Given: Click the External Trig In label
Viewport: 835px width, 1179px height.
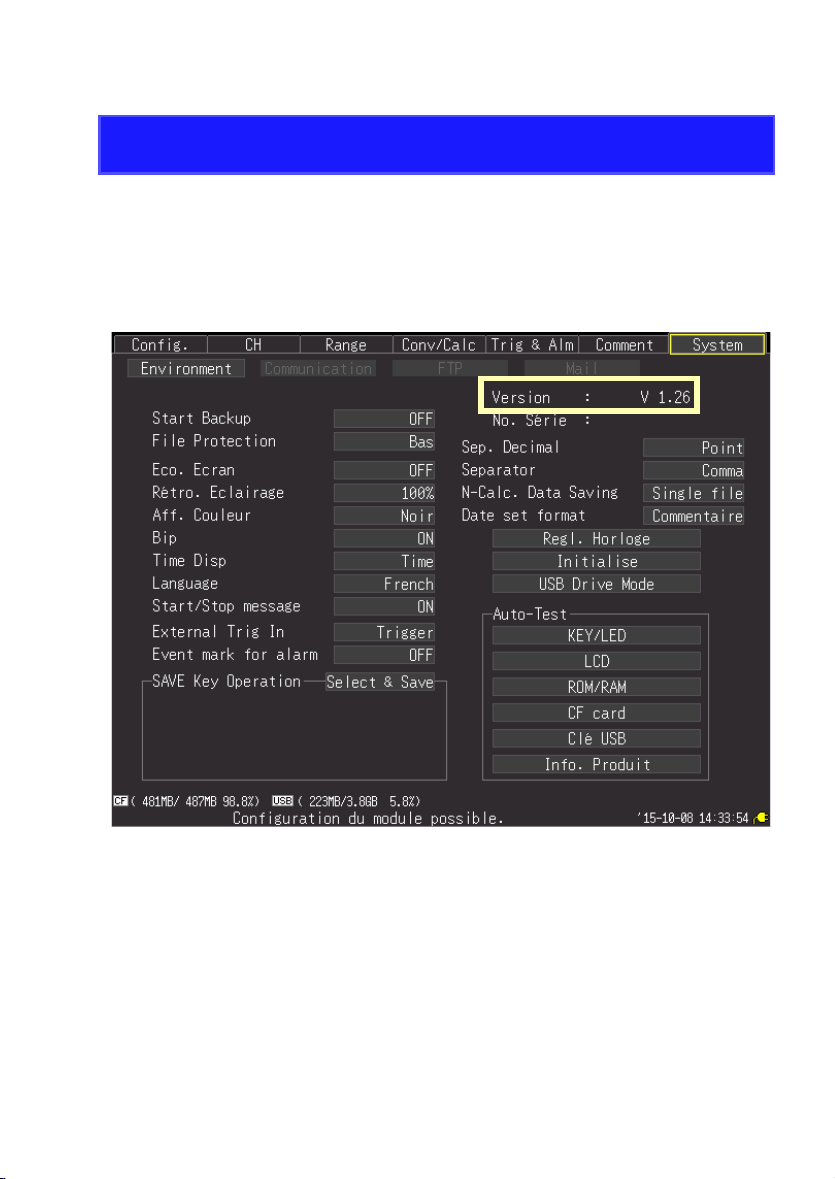Looking at the screenshot, I should click(x=218, y=632).
